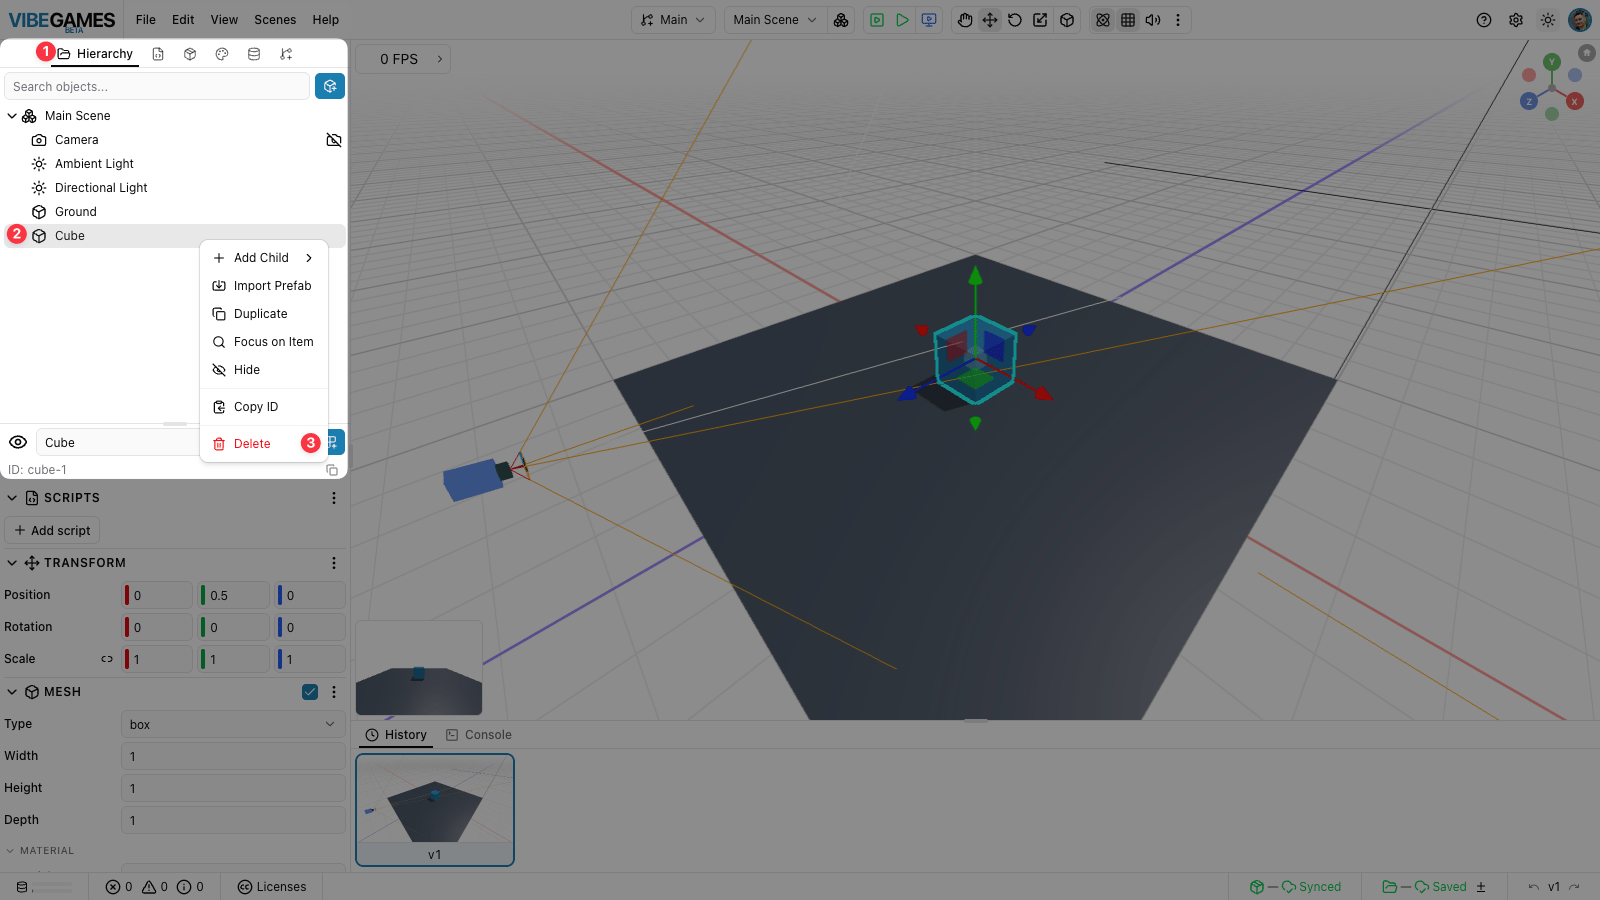This screenshot has height=900, width=1600.
Task: Toggle the scale link proportions icon
Action: tap(107, 659)
